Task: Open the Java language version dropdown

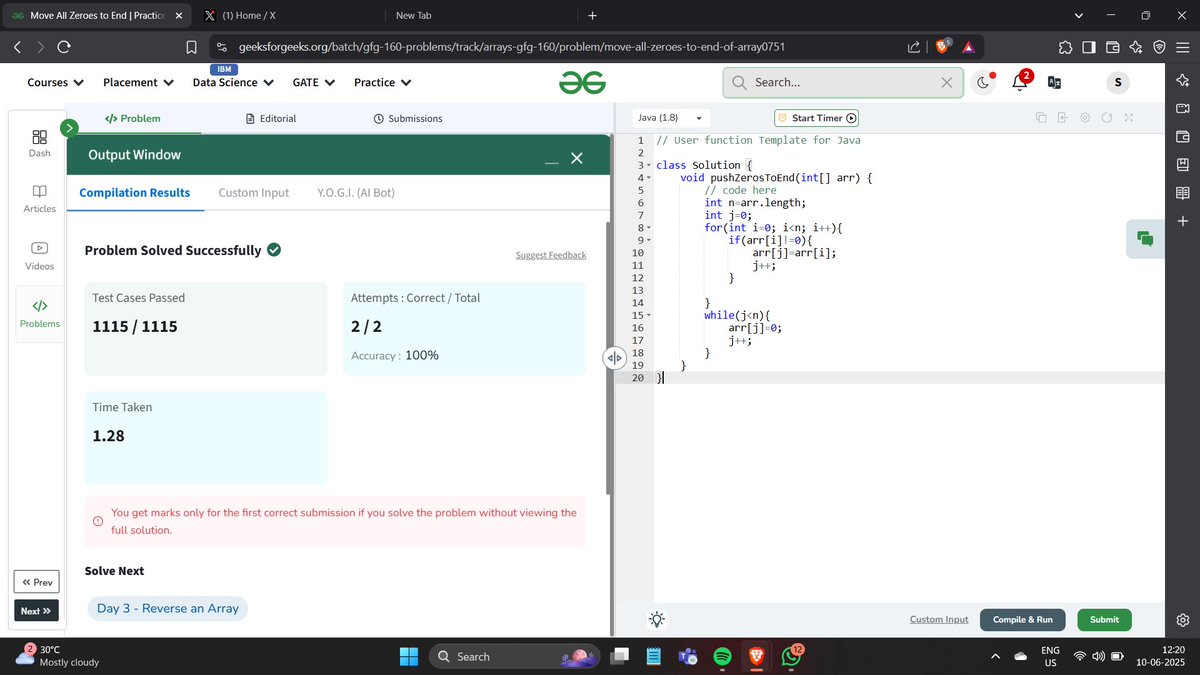Action: (668, 117)
